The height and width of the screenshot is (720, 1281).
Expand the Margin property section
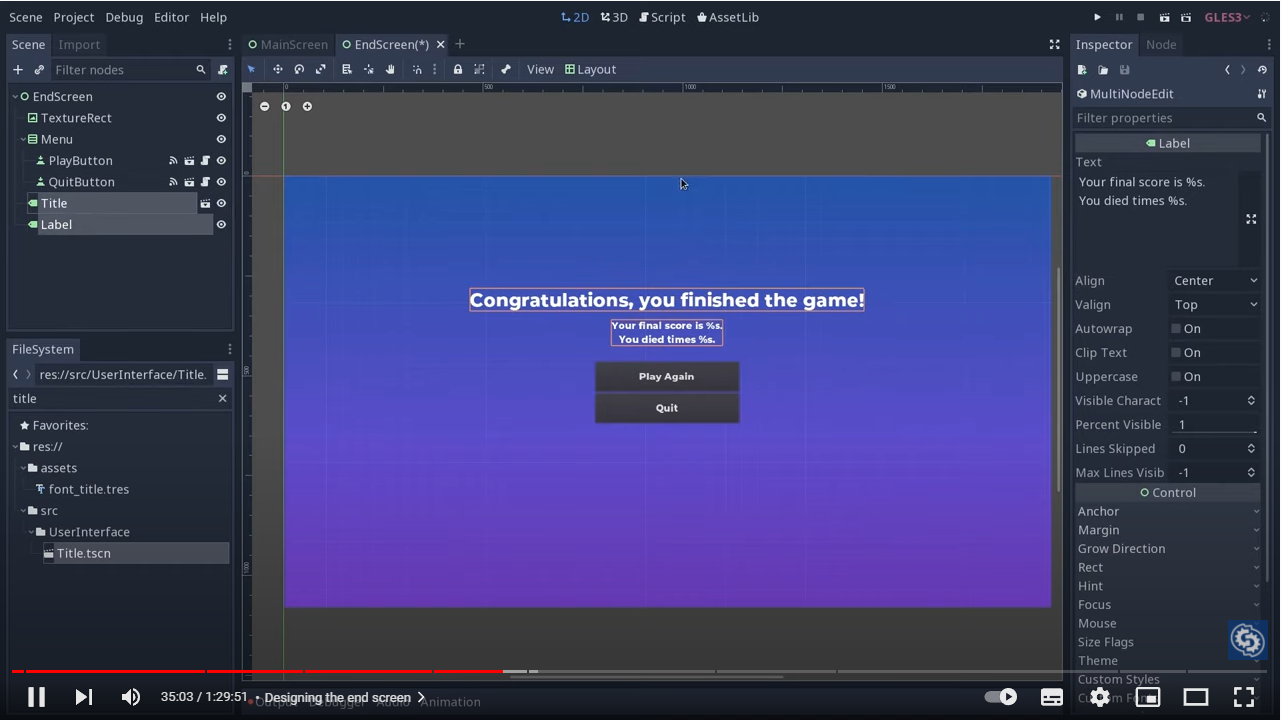tap(1168, 530)
